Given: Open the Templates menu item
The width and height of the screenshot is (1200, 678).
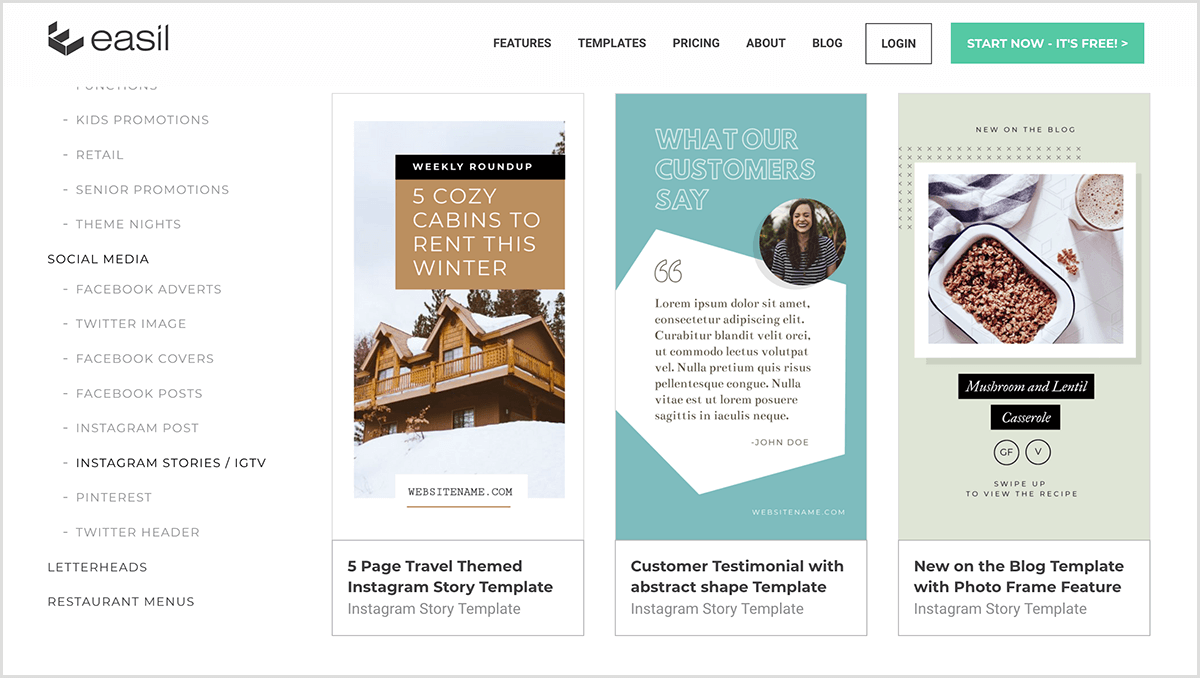Looking at the screenshot, I should [612, 43].
